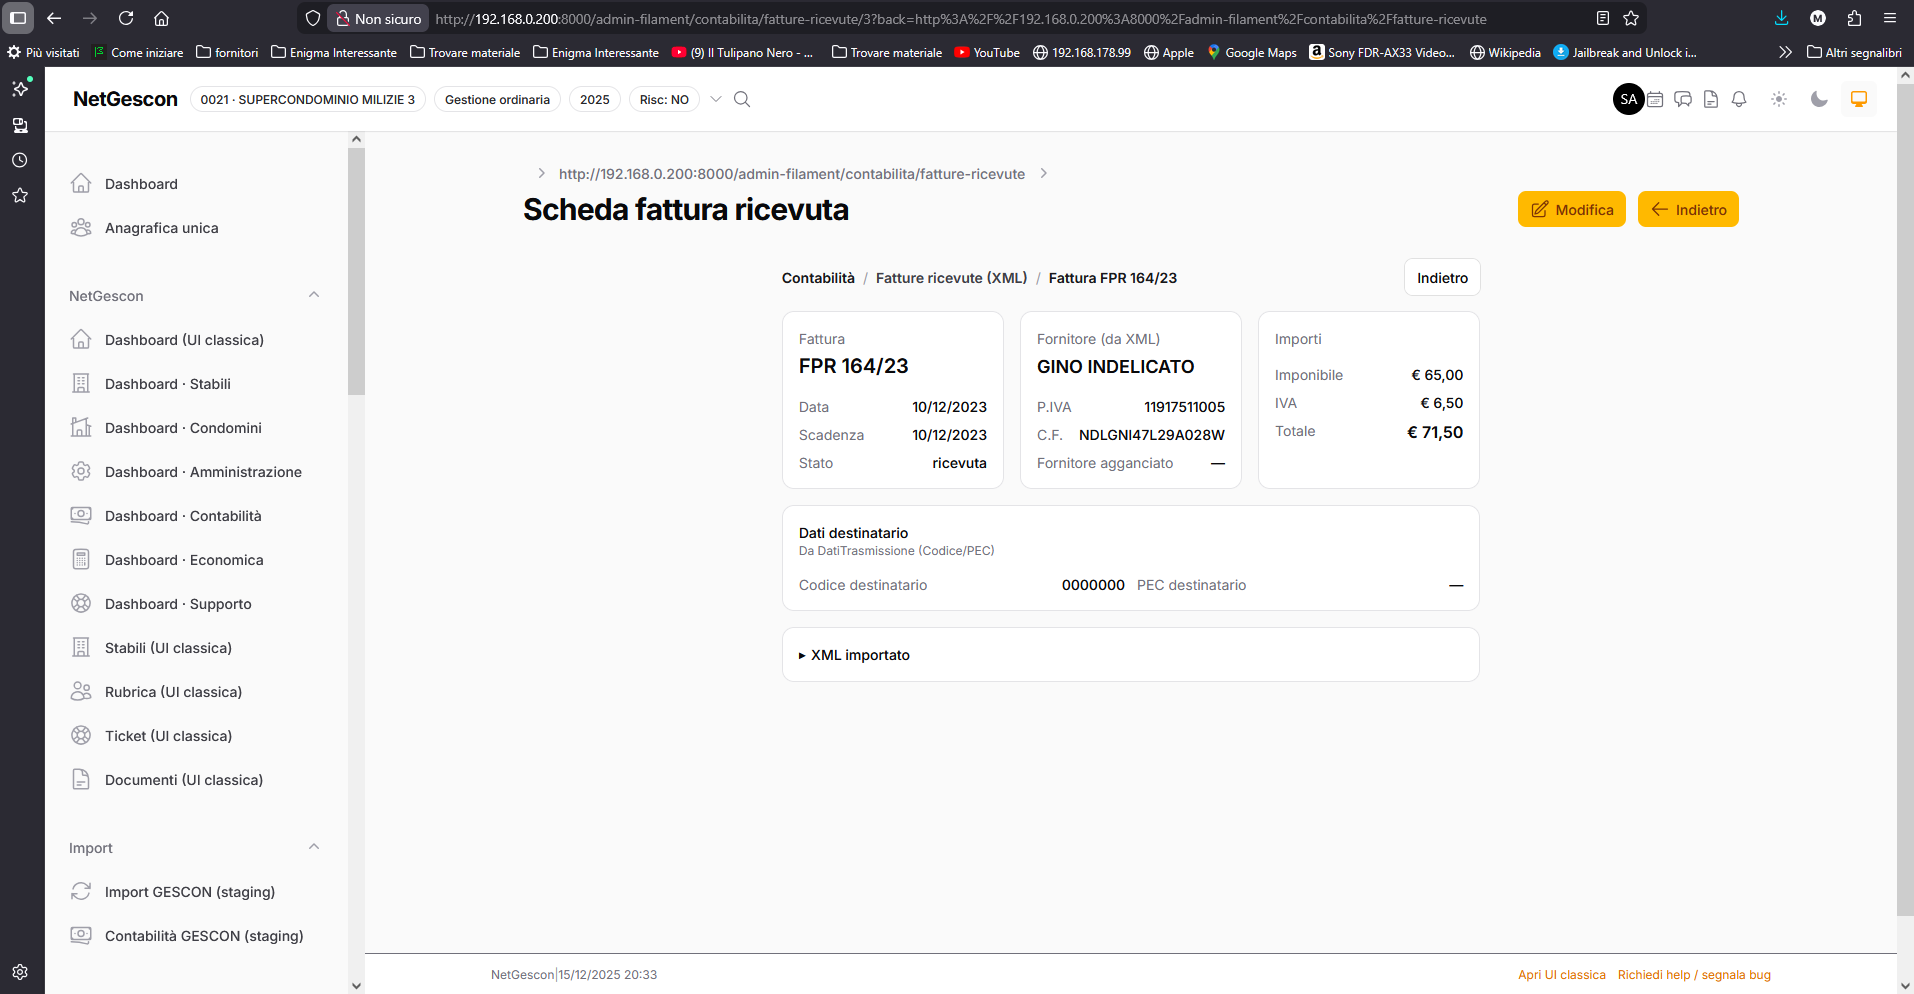Collapse the NetGescon sidebar group
Image resolution: width=1914 pixels, height=994 pixels.
coord(314,295)
